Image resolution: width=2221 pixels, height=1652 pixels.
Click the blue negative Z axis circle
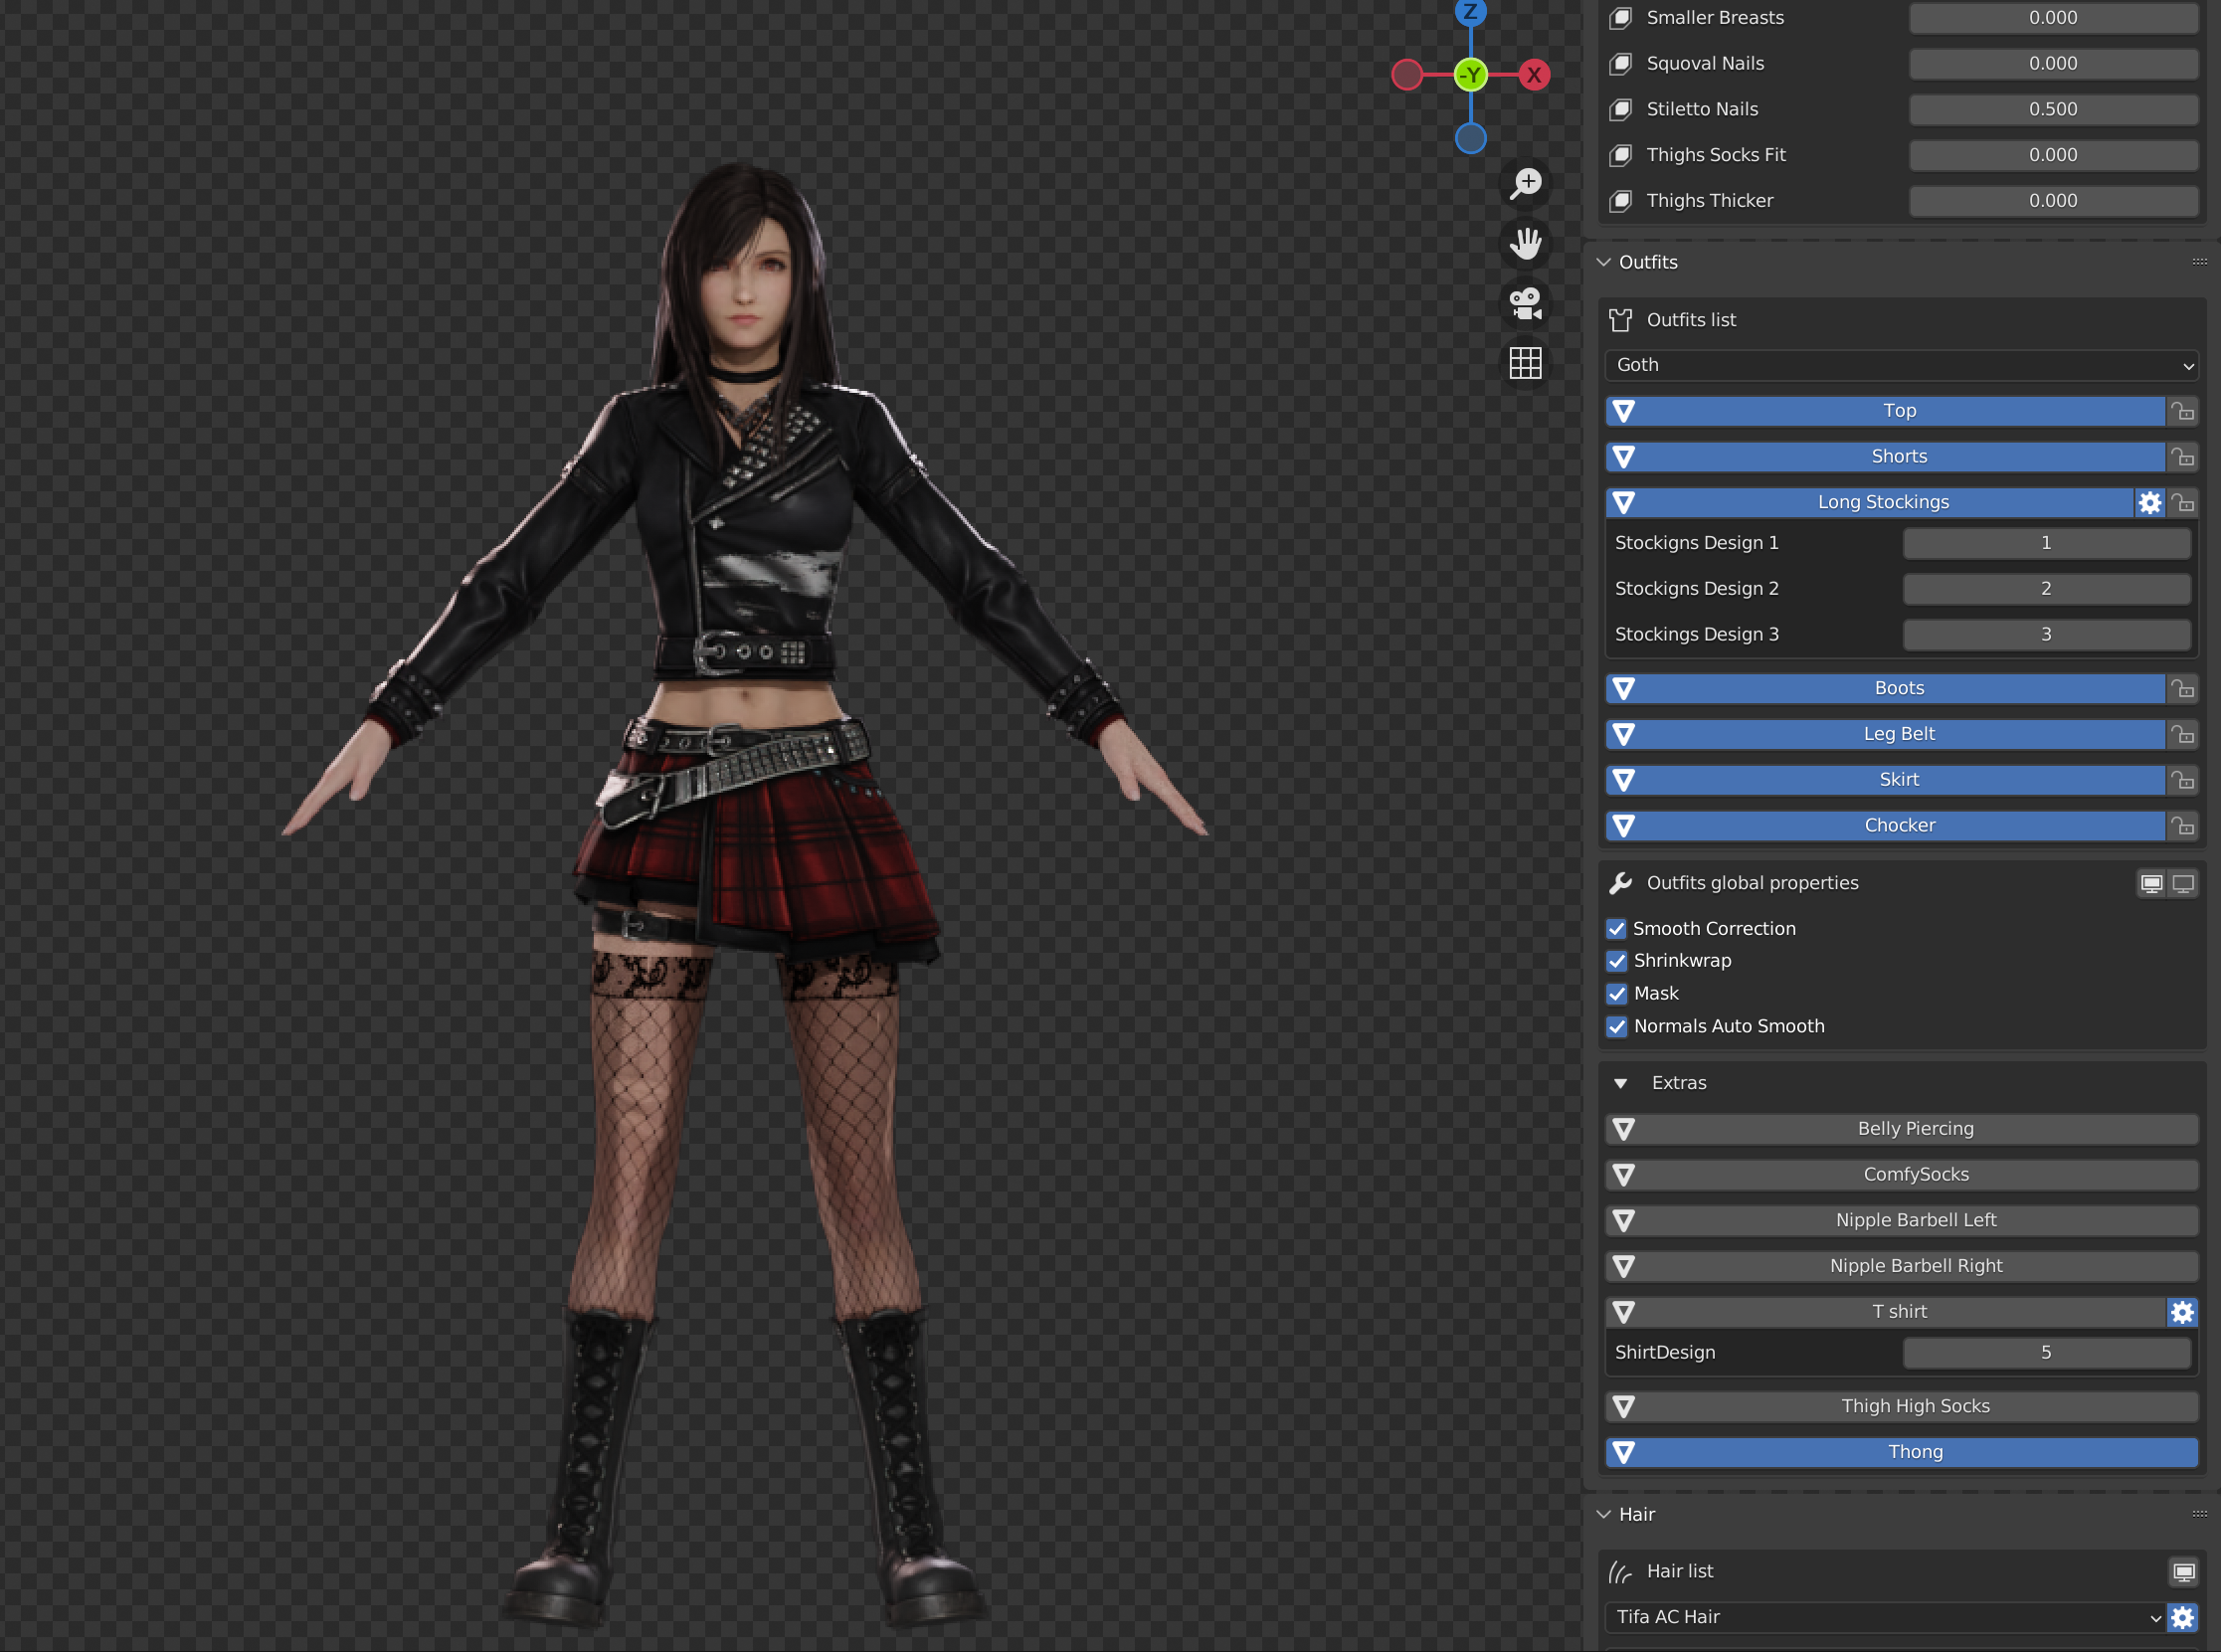tap(1470, 138)
